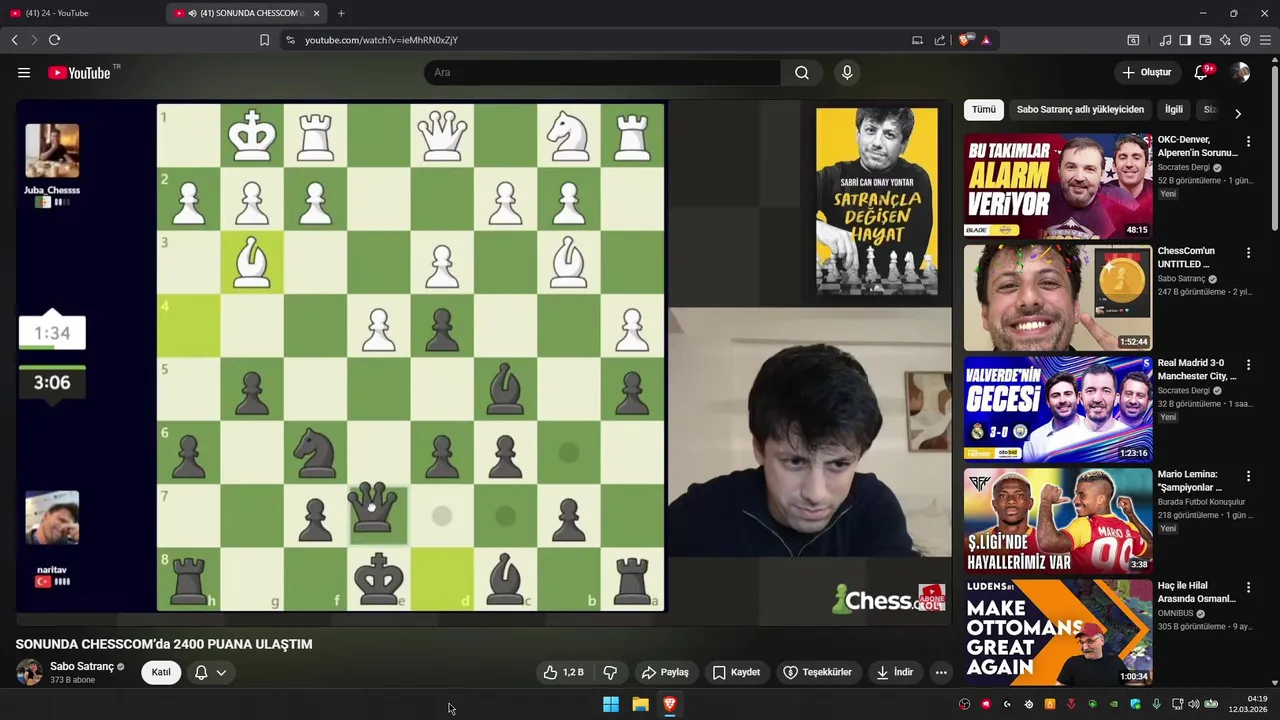Open Sabo Satranç channel name link
This screenshot has width=1280, height=720.
click(82, 666)
